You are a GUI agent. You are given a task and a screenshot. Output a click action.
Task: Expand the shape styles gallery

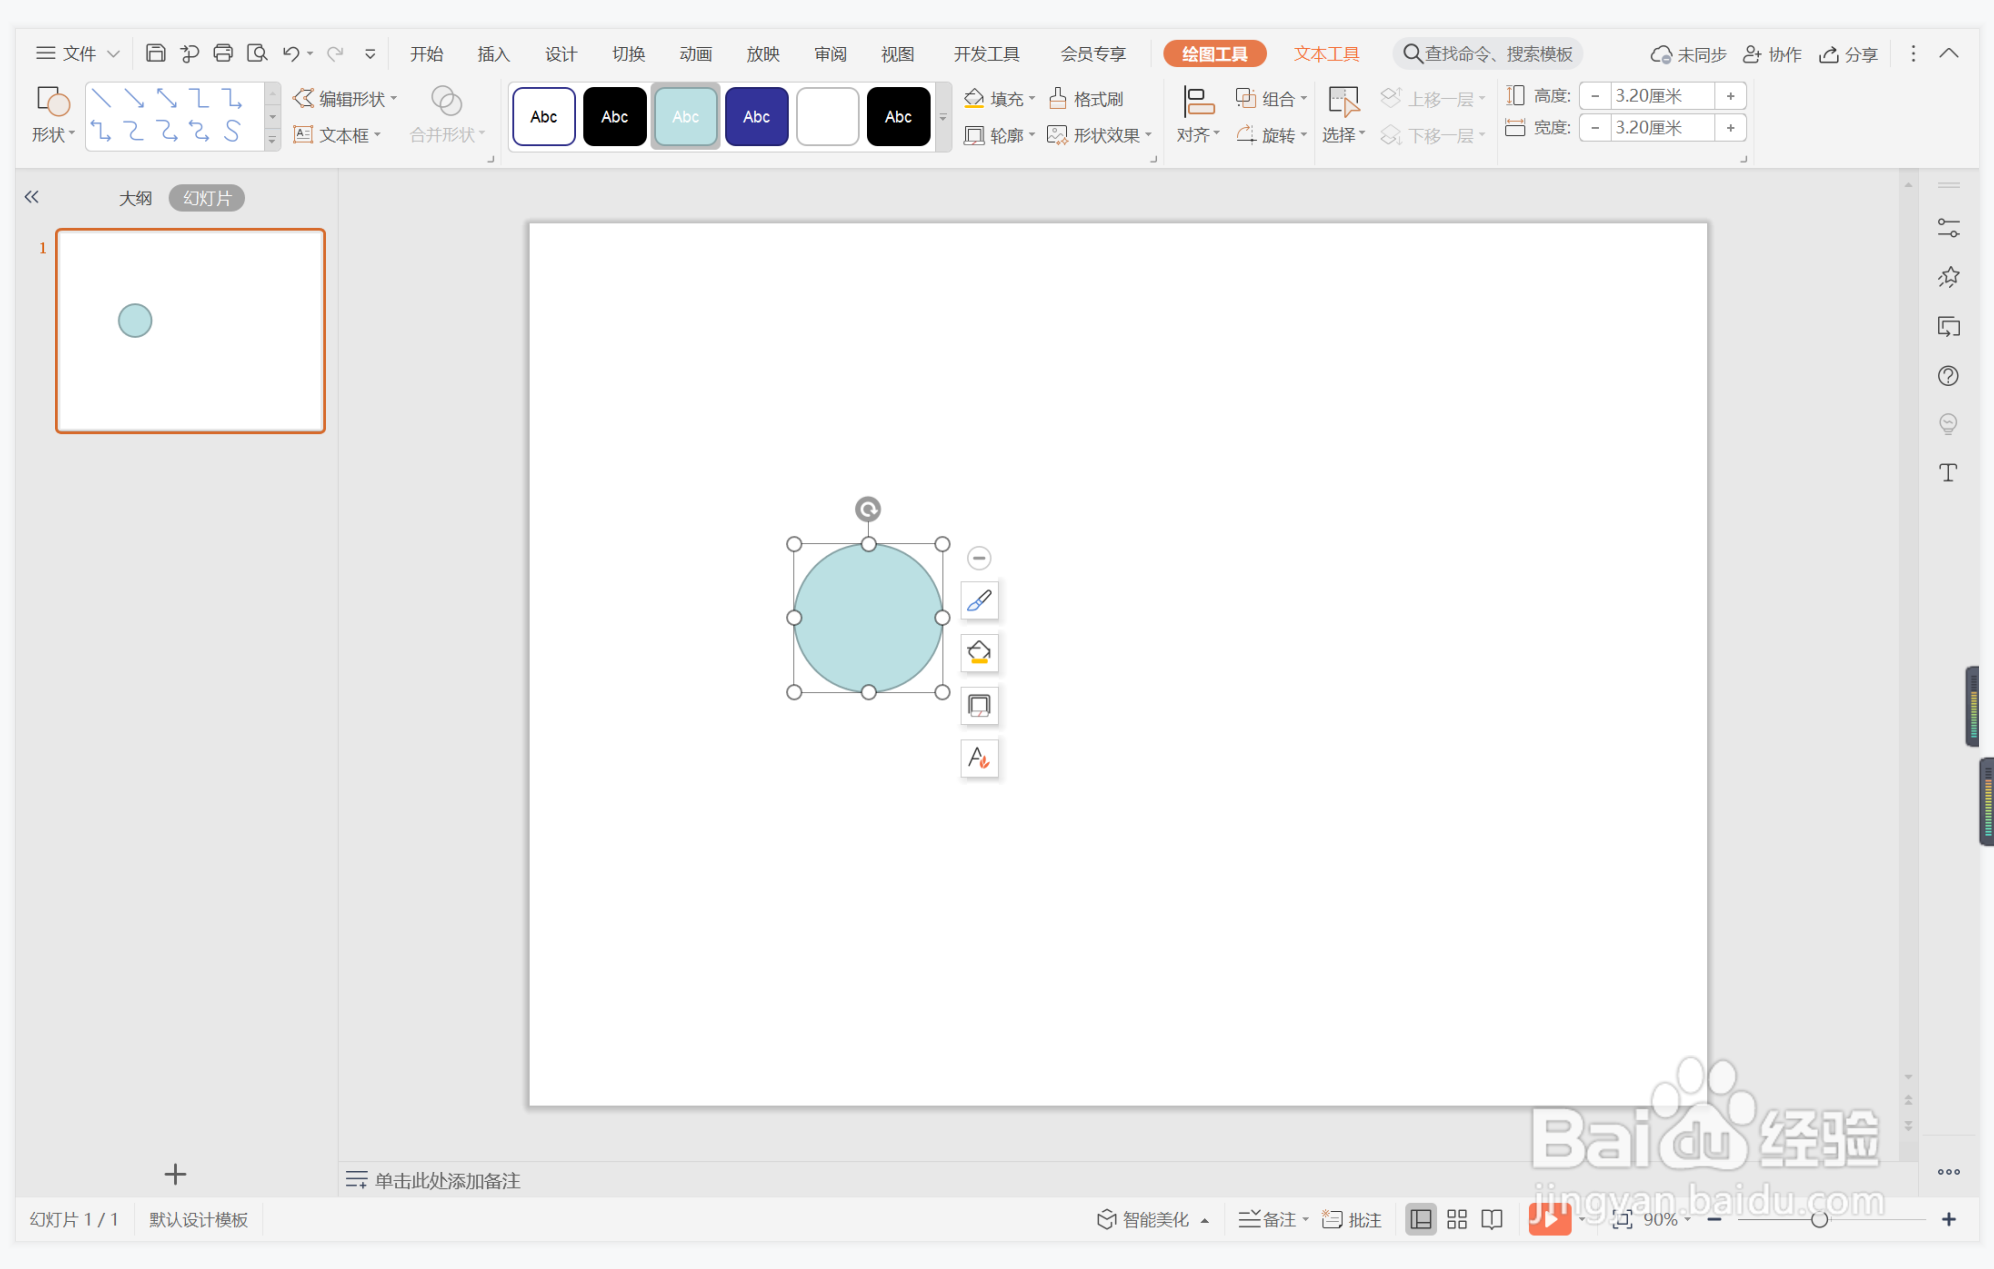[942, 118]
